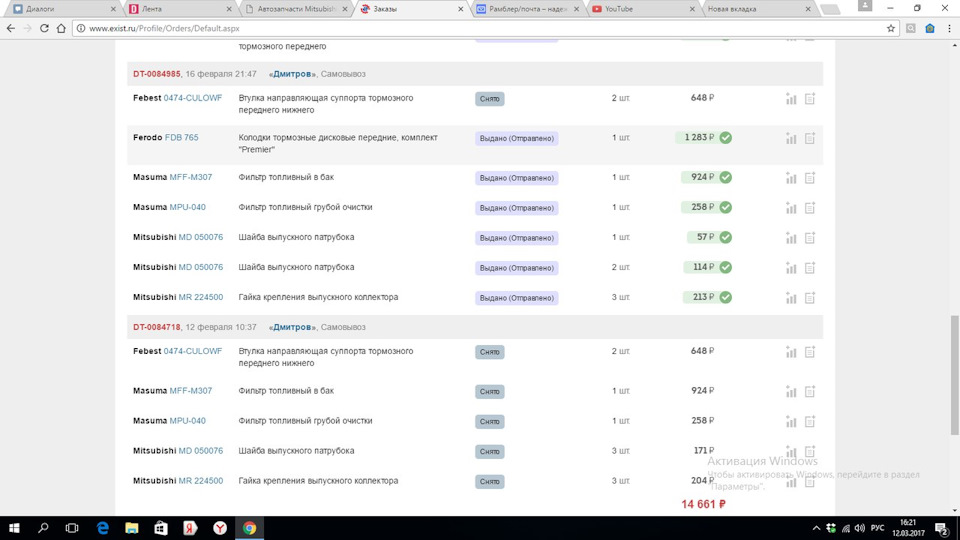Click green checkmark next to 1 283 ₽
Viewport: 960px width, 540px height.
(726, 138)
